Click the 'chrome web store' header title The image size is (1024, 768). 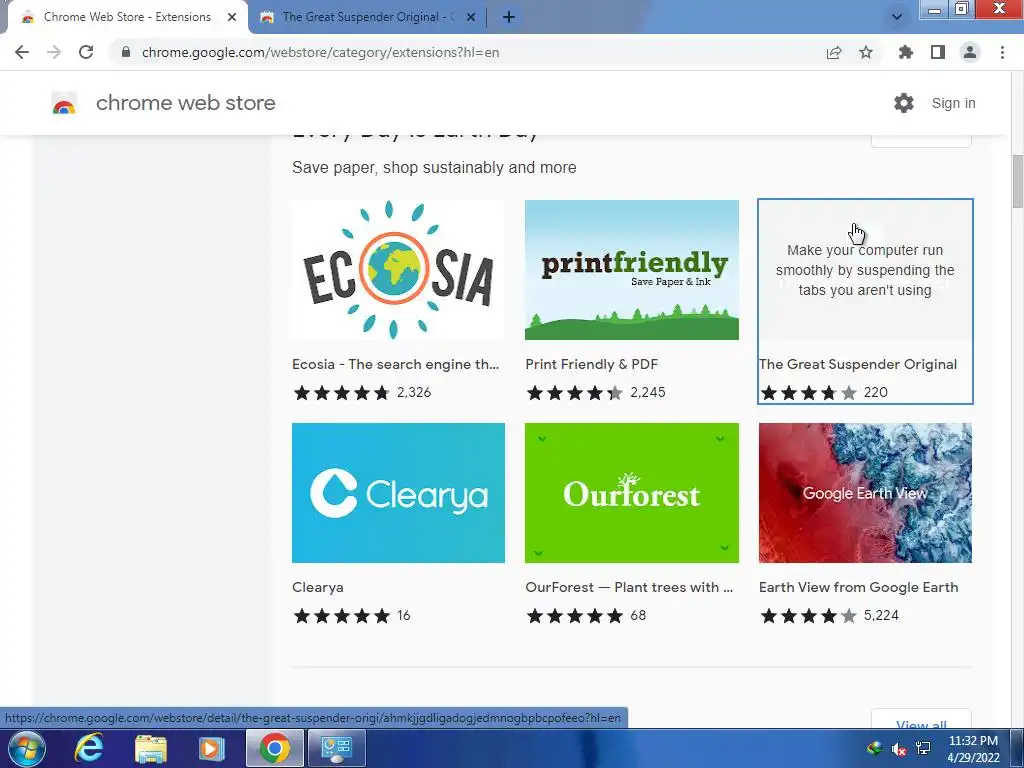[x=185, y=103]
